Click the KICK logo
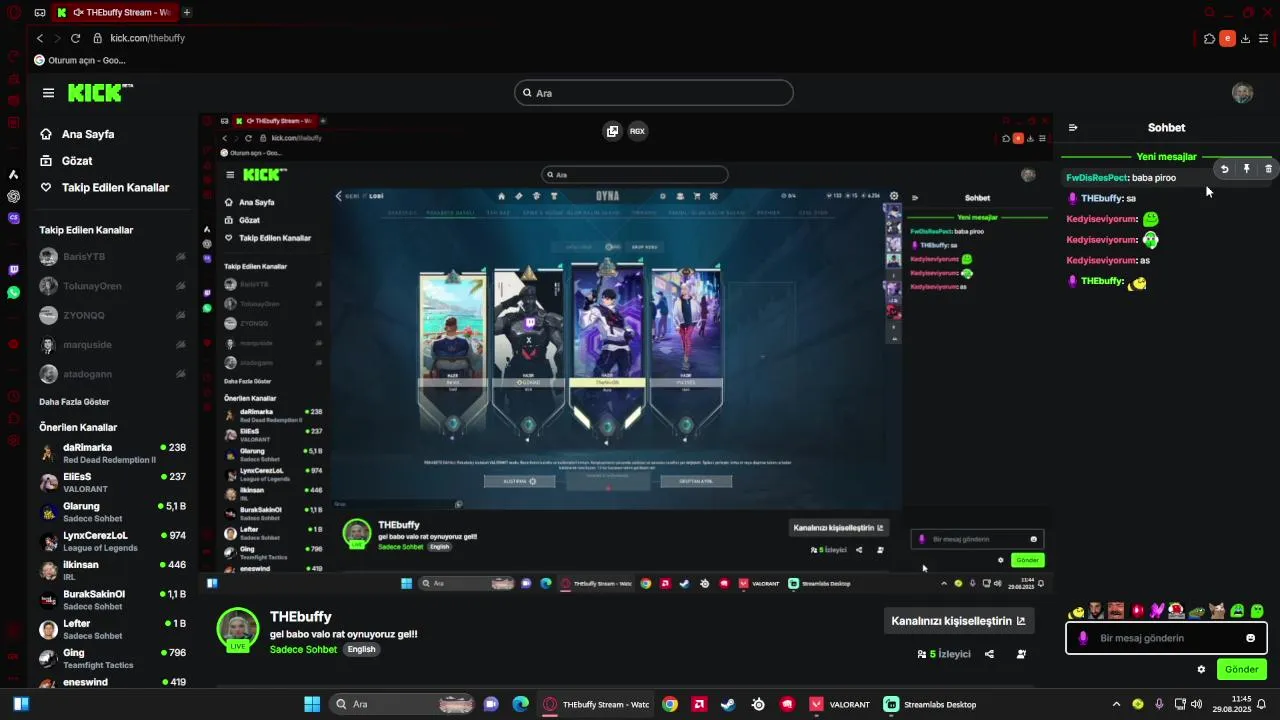This screenshot has height=720, width=1280. [100, 93]
